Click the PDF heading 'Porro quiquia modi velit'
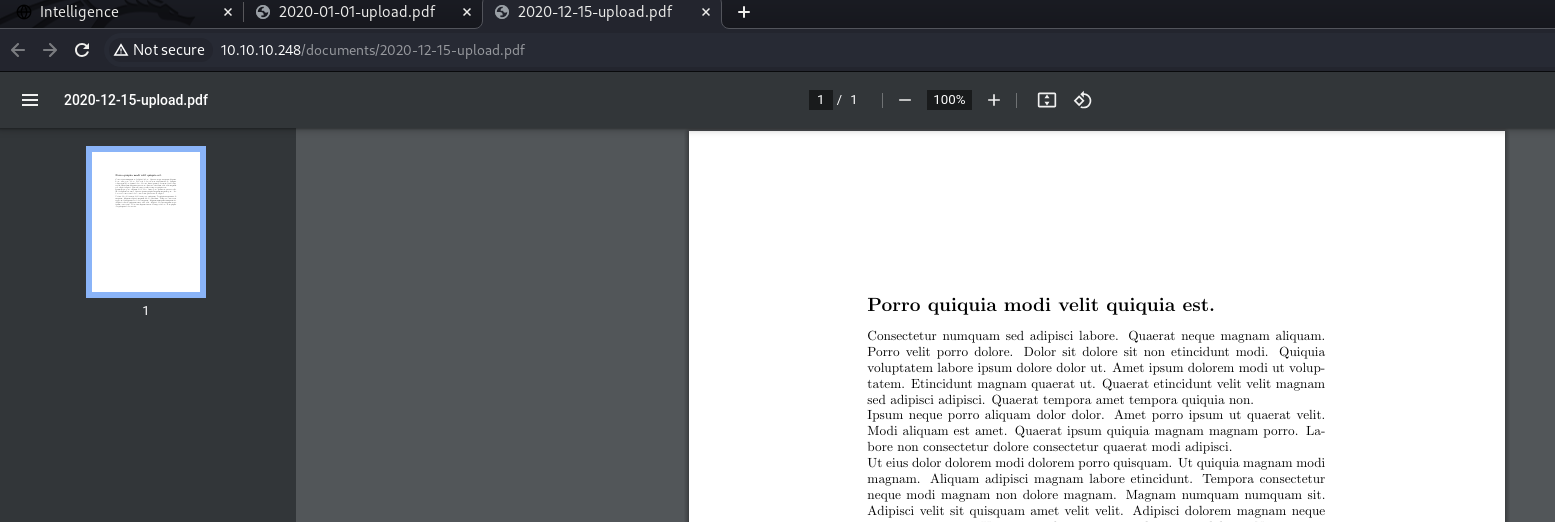This screenshot has height=522, width=1555. pos(1040,305)
